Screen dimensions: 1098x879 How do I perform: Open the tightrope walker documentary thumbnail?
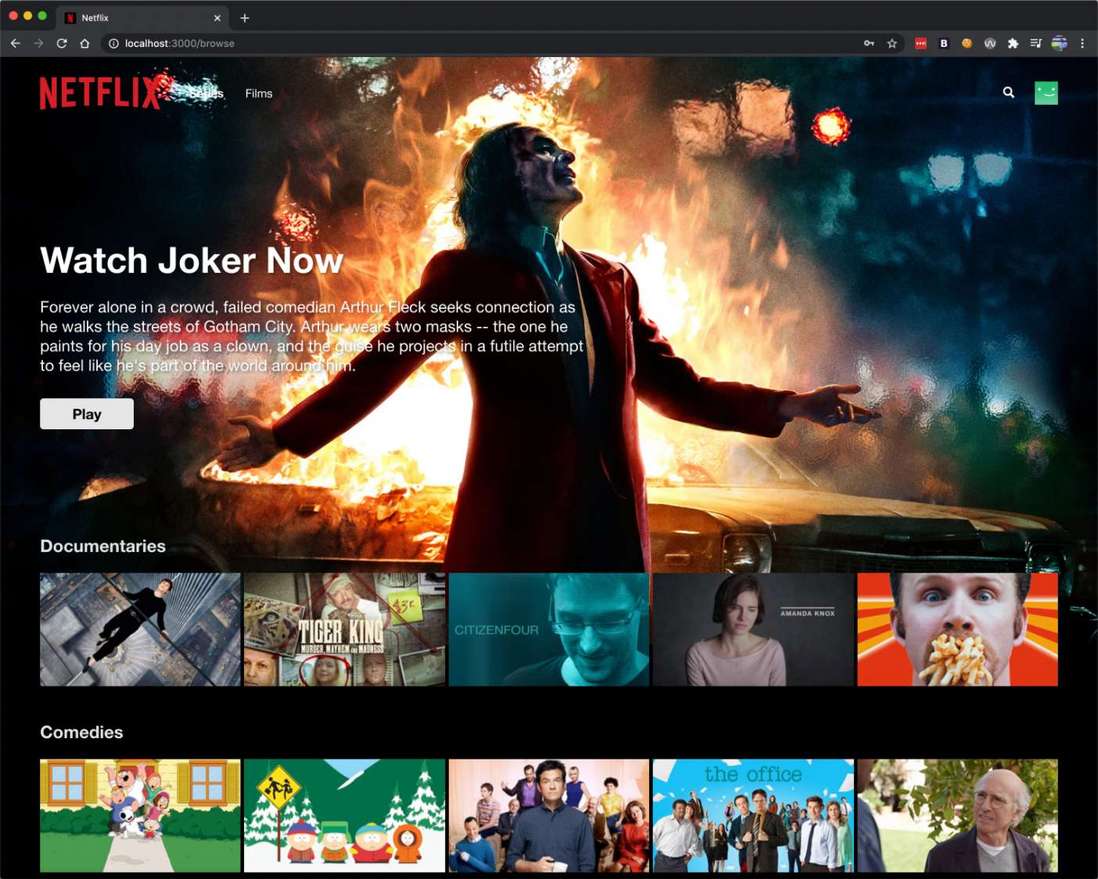click(140, 630)
